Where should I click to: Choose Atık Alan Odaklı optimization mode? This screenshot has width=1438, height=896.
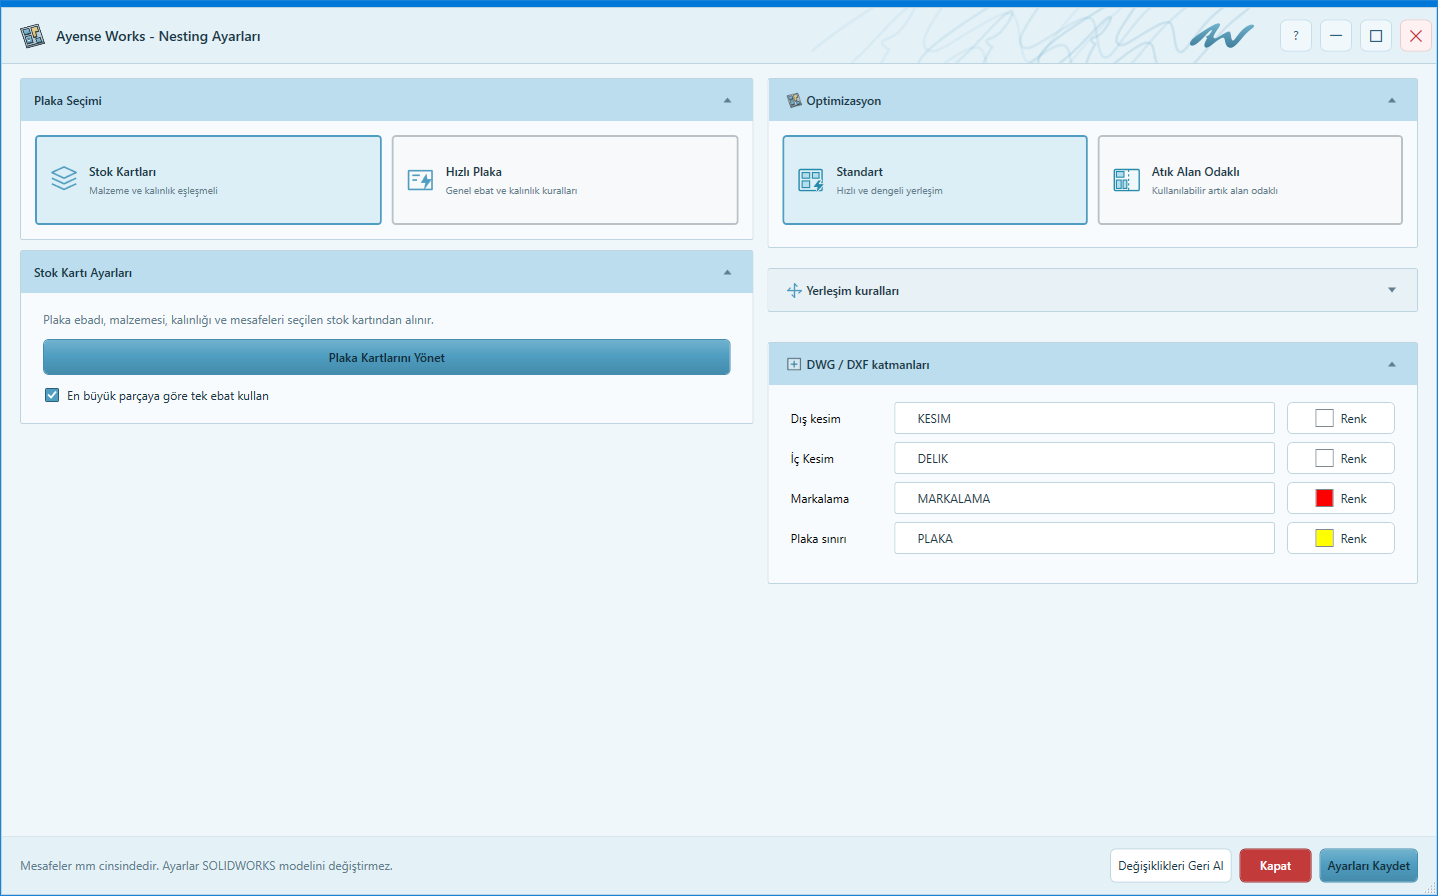tap(1250, 180)
